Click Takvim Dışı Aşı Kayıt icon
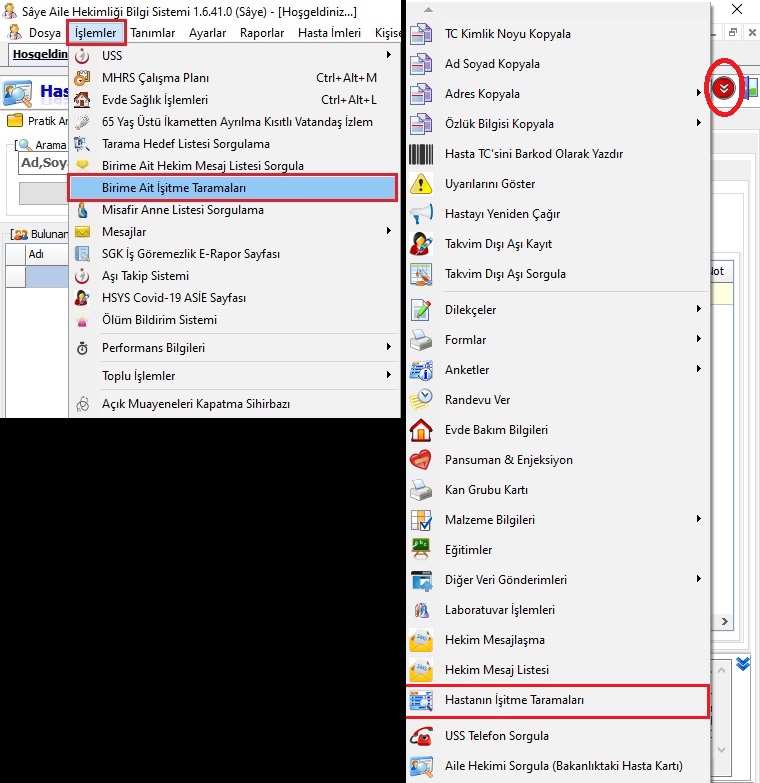Image resolution: width=760 pixels, height=783 pixels. [x=421, y=244]
